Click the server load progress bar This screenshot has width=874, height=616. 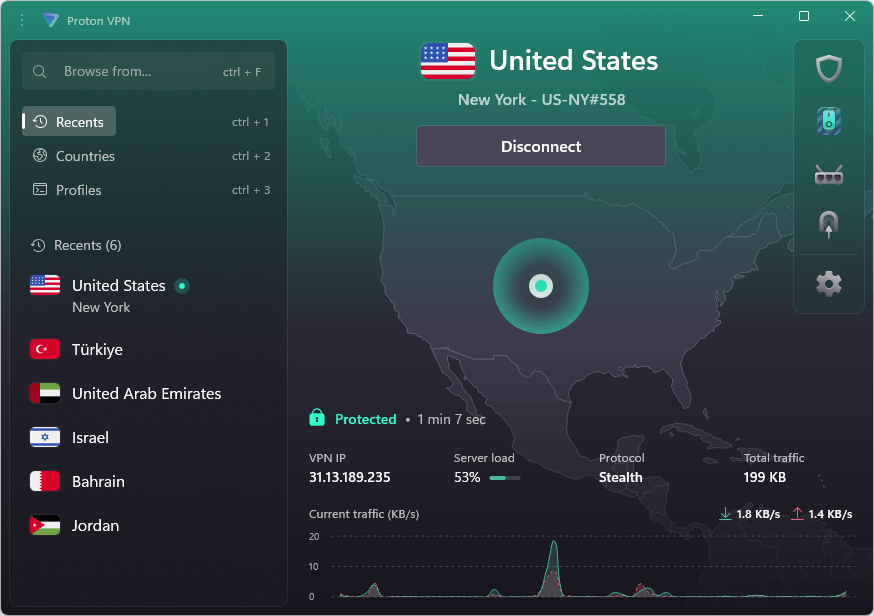pos(504,478)
